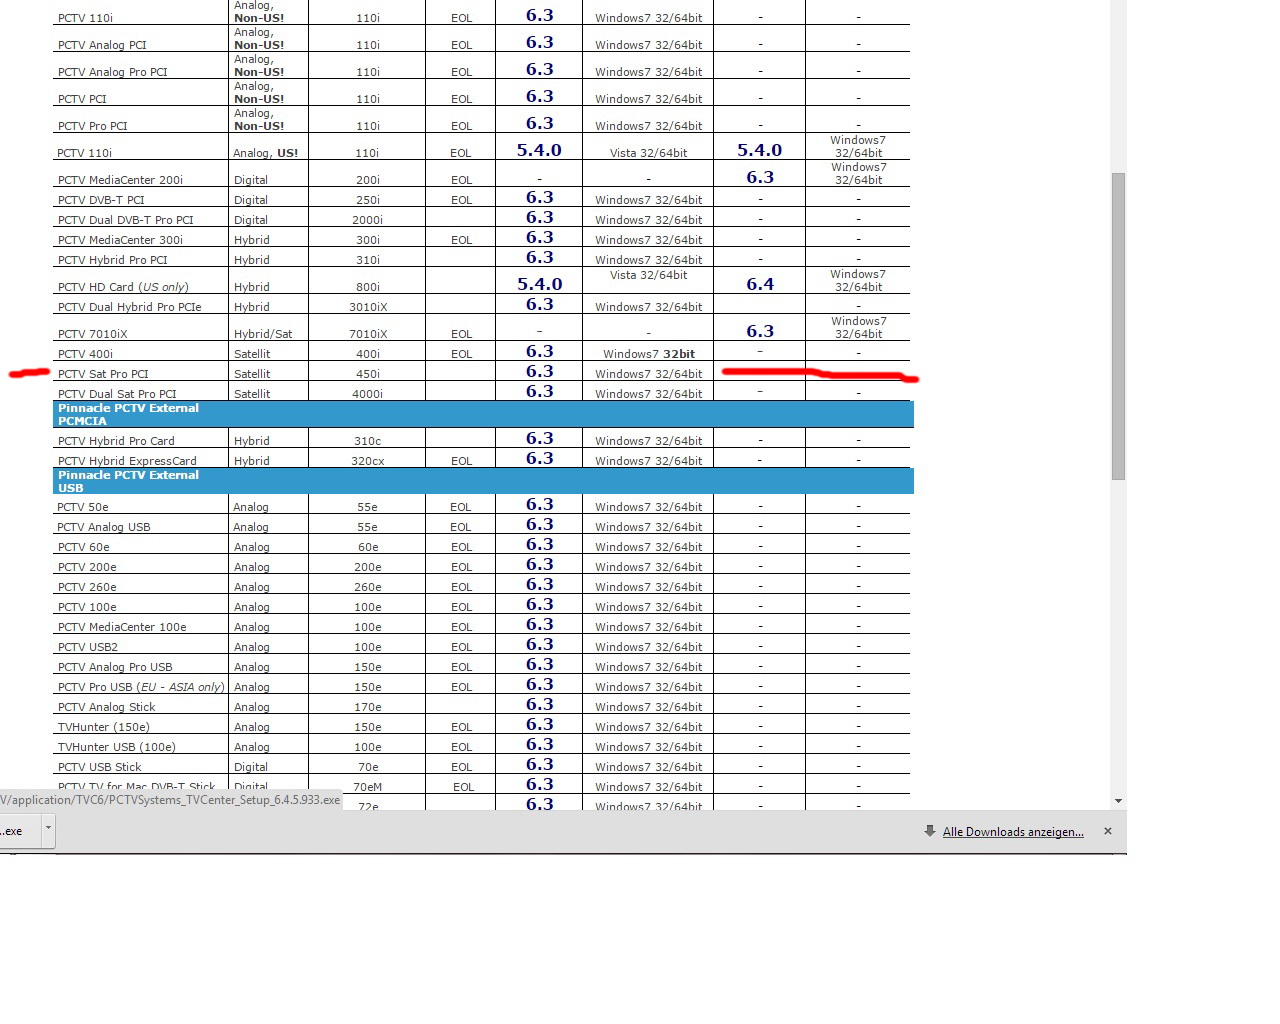Open the 5.4.0 Vista link for PCTV HD Card
This screenshot has height=1024, width=1280.
point(540,284)
